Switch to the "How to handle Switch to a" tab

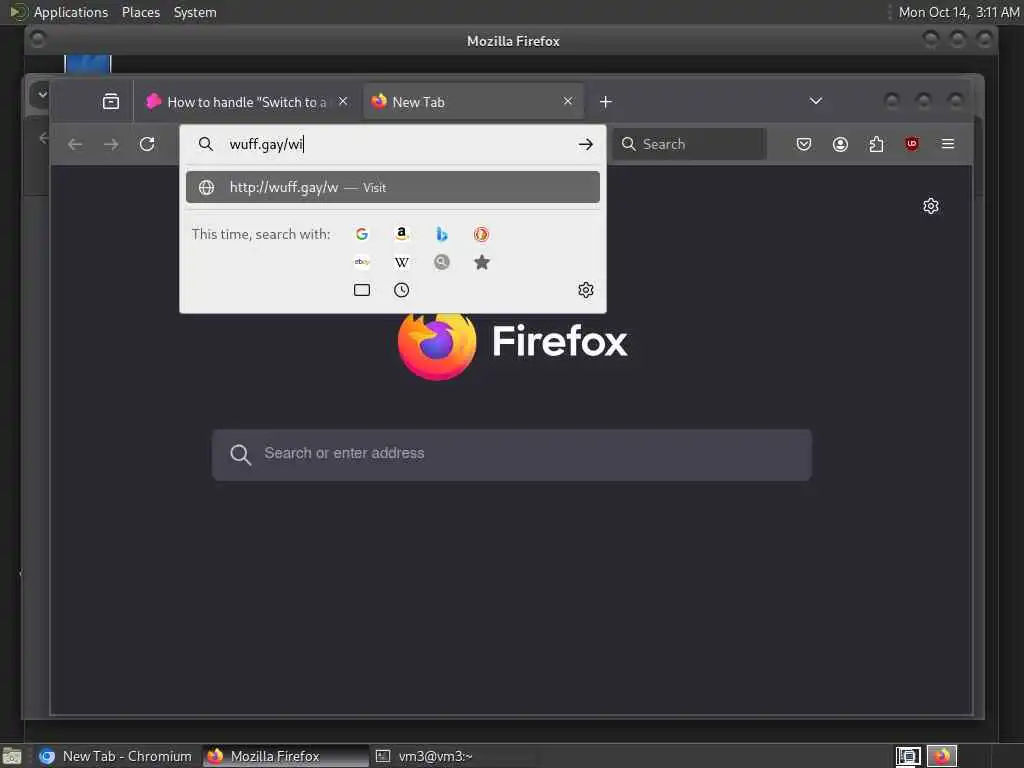tap(248, 102)
